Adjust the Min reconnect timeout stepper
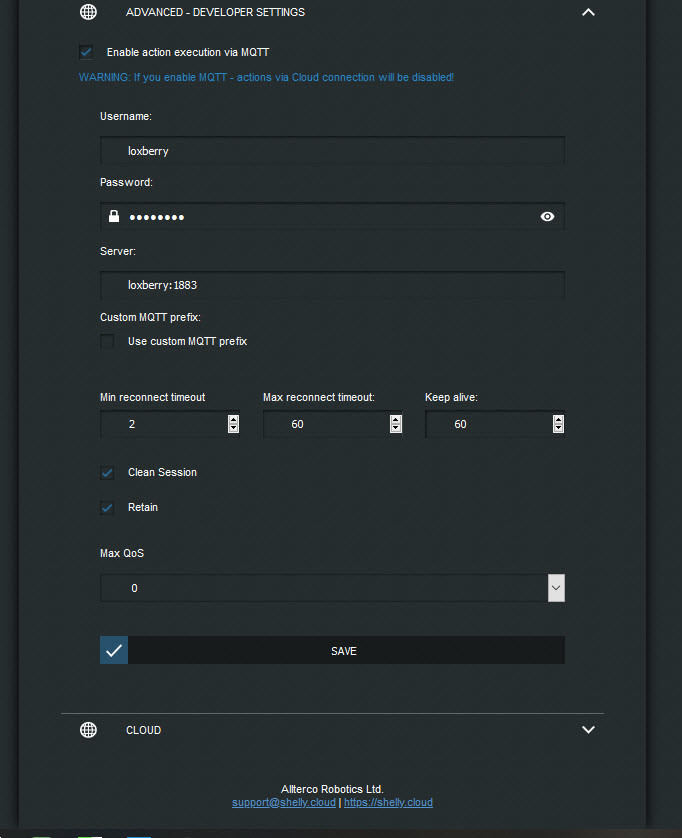The height and width of the screenshot is (838, 682). coord(233,424)
